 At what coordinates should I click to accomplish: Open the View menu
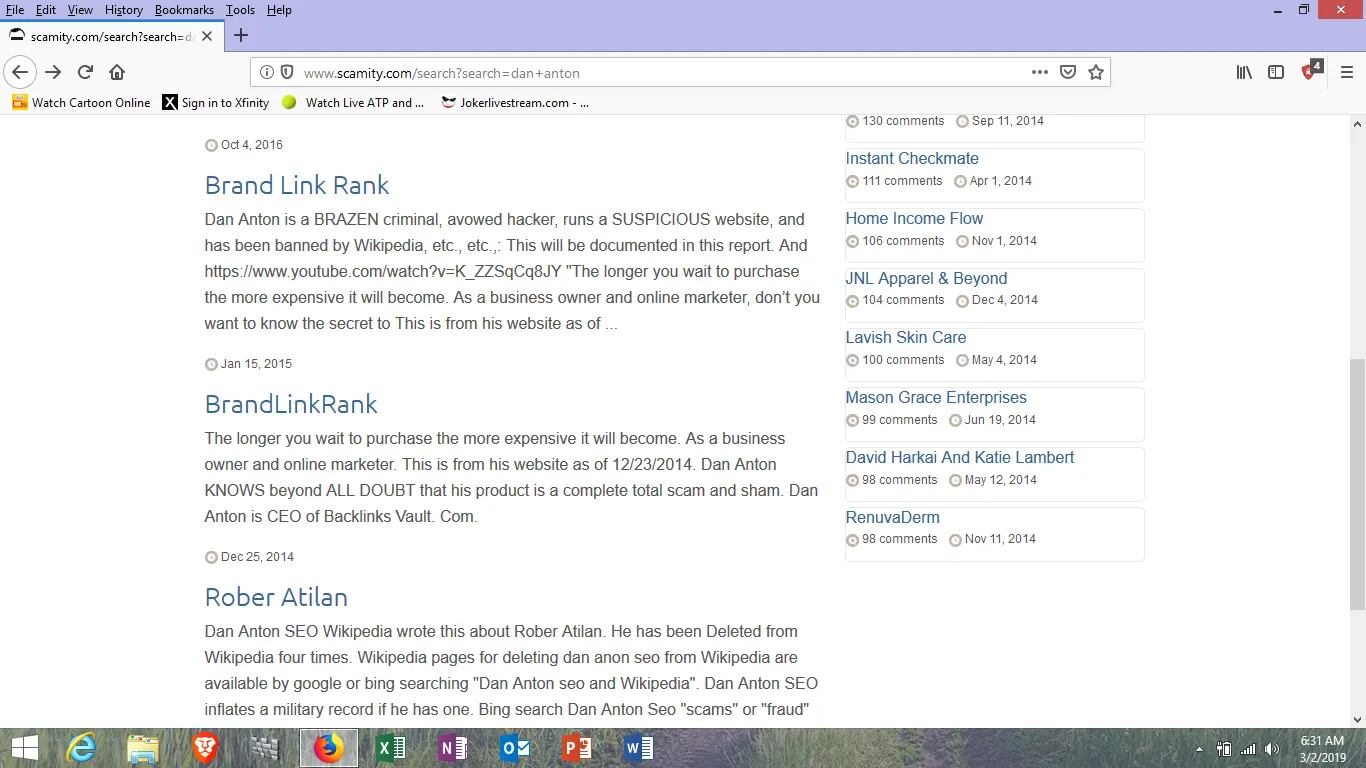pyautogui.click(x=80, y=10)
